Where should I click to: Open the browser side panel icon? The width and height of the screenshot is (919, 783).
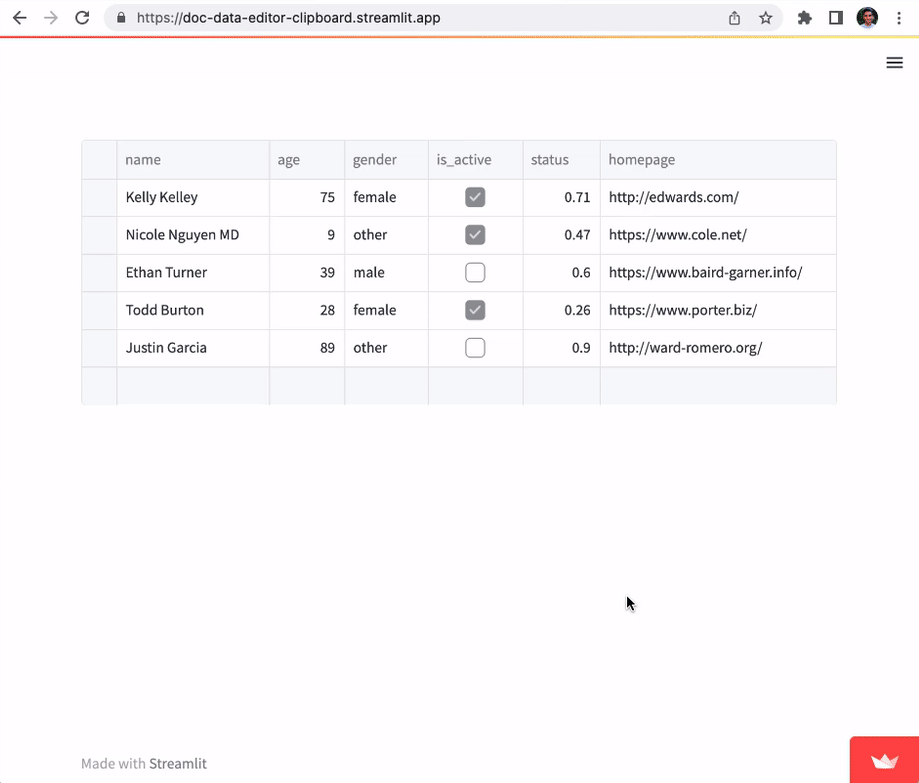coord(836,17)
